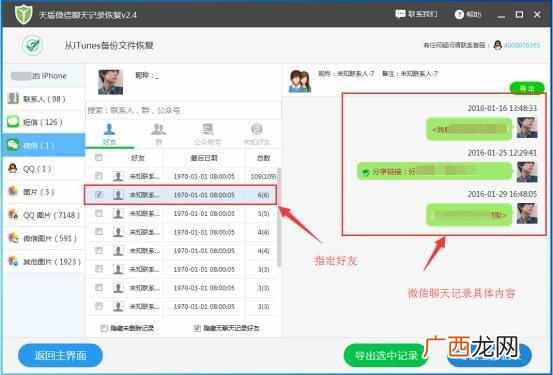This screenshot has height=375, width=553.
Task: Open 短信 (126) messages category
Action: pyautogui.click(x=43, y=122)
